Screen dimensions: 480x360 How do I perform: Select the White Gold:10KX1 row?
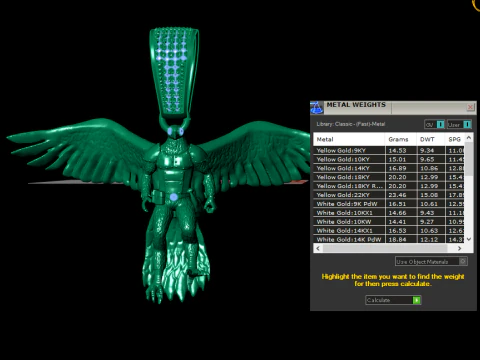click(389, 213)
